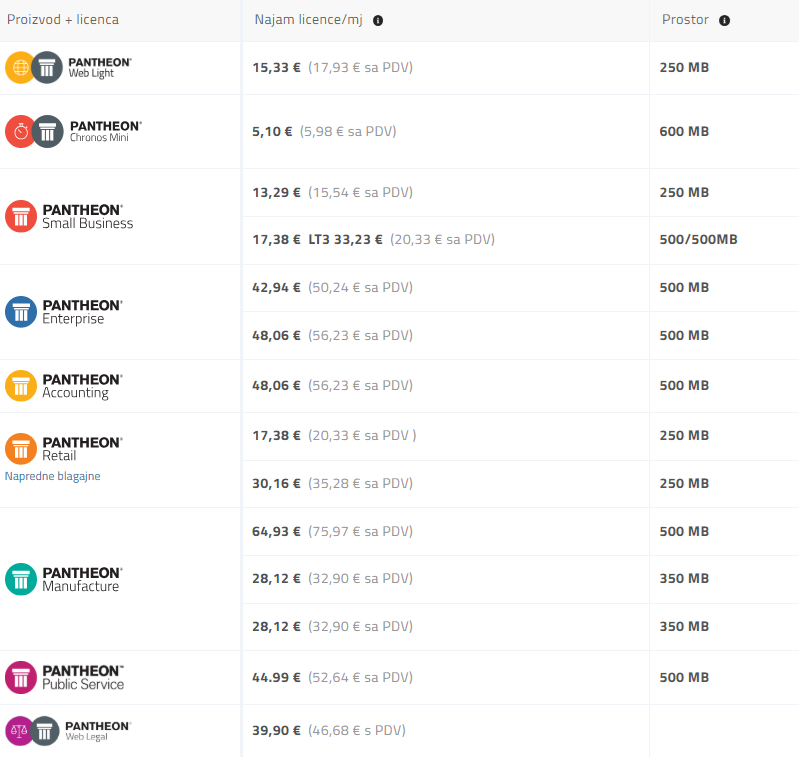Screen dimensions: 799x757
Task: Click the teal PANTHEON Manufacture icon
Action: point(21,579)
